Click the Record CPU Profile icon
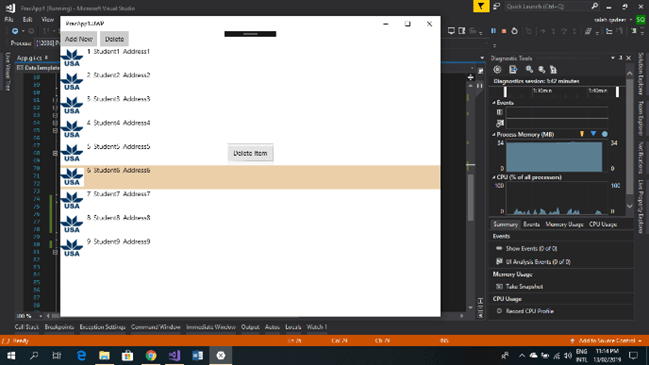The height and width of the screenshot is (365, 649). (x=499, y=311)
